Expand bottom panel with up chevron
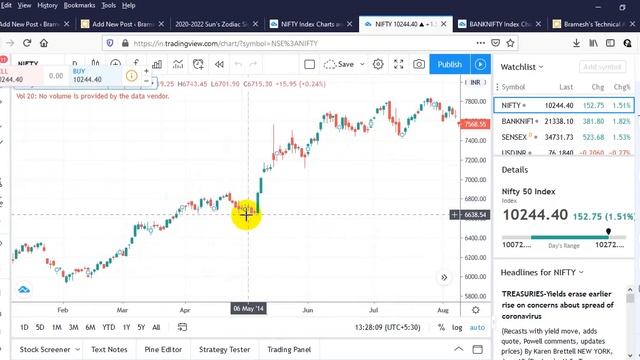The height and width of the screenshot is (360, 640). tap(459, 349)
